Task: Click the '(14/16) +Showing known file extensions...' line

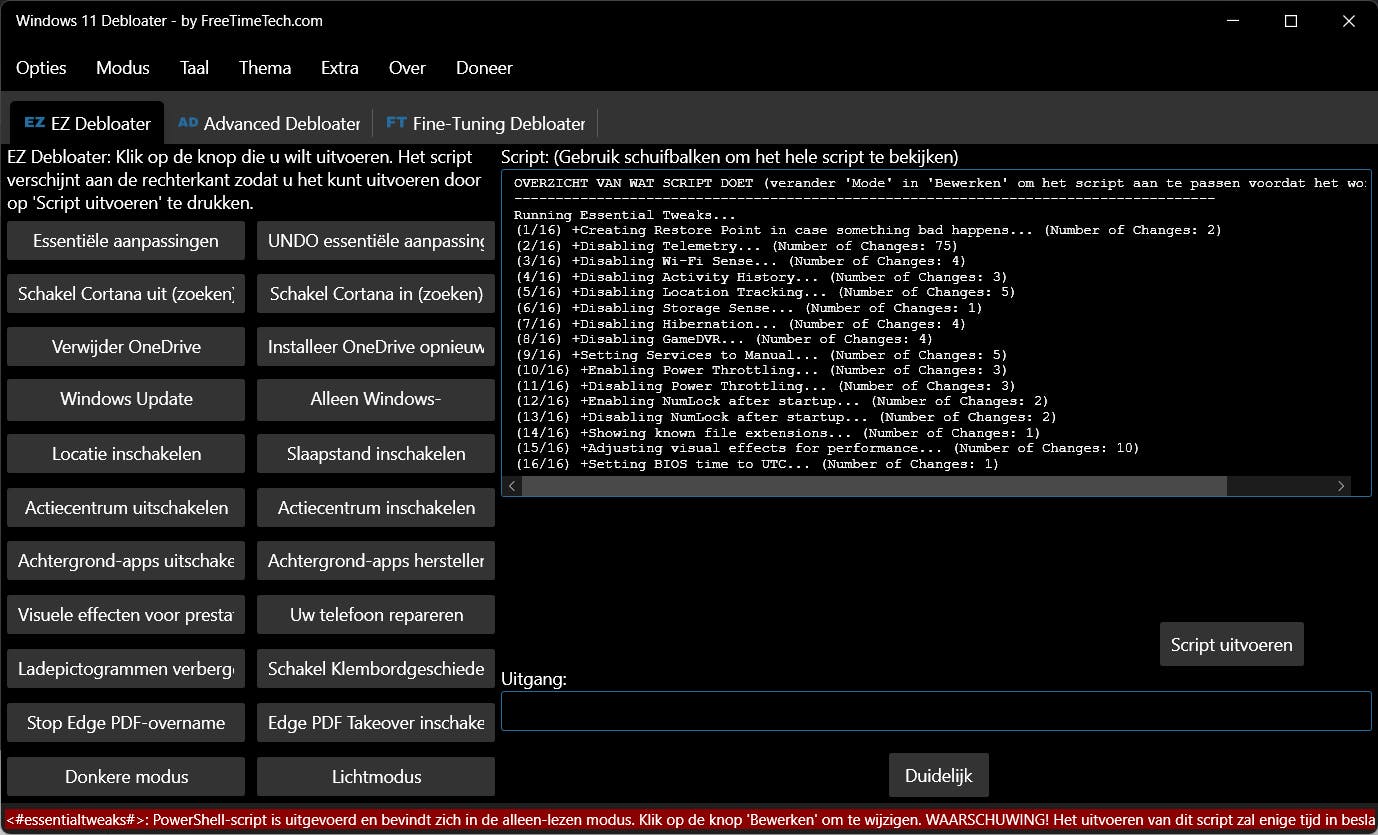Action: pyautogui.click(x=777, y=433)
